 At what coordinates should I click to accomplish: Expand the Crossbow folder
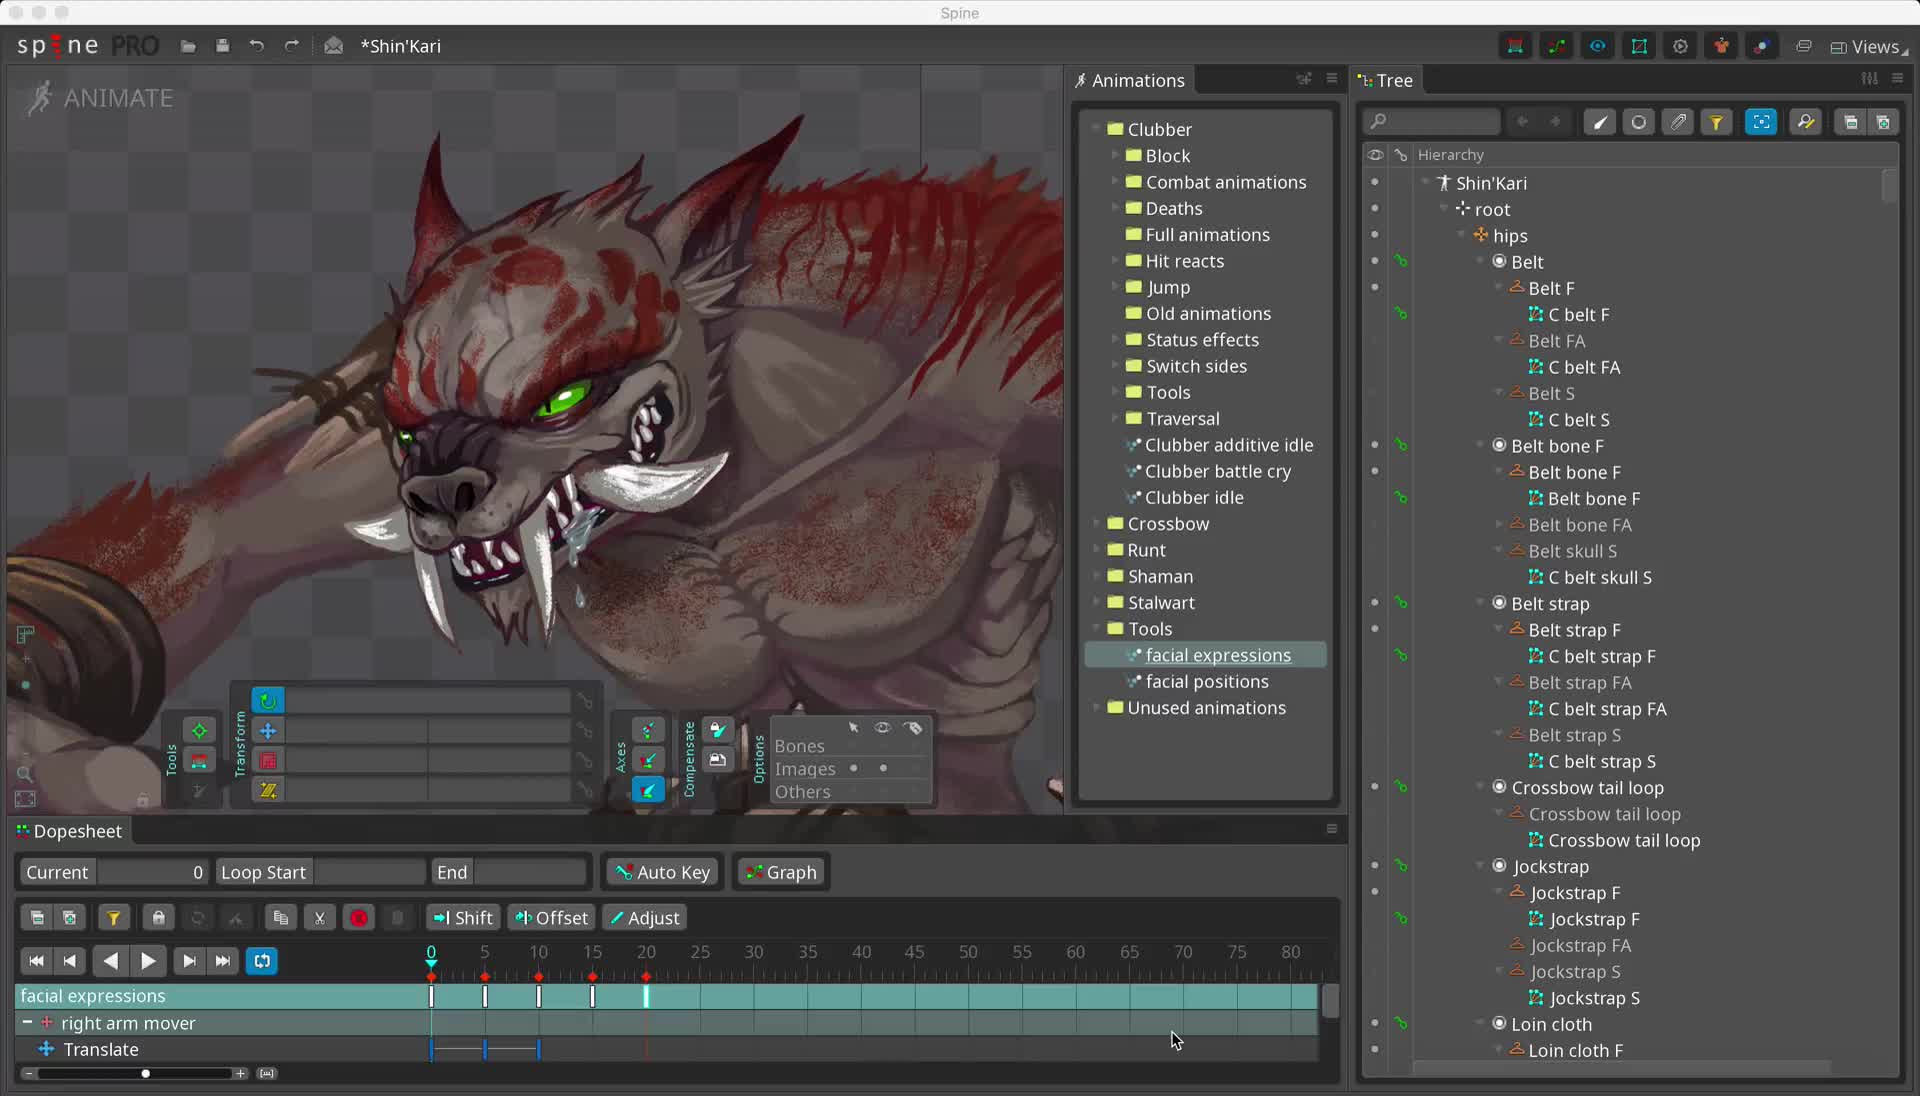point(1096,523)
